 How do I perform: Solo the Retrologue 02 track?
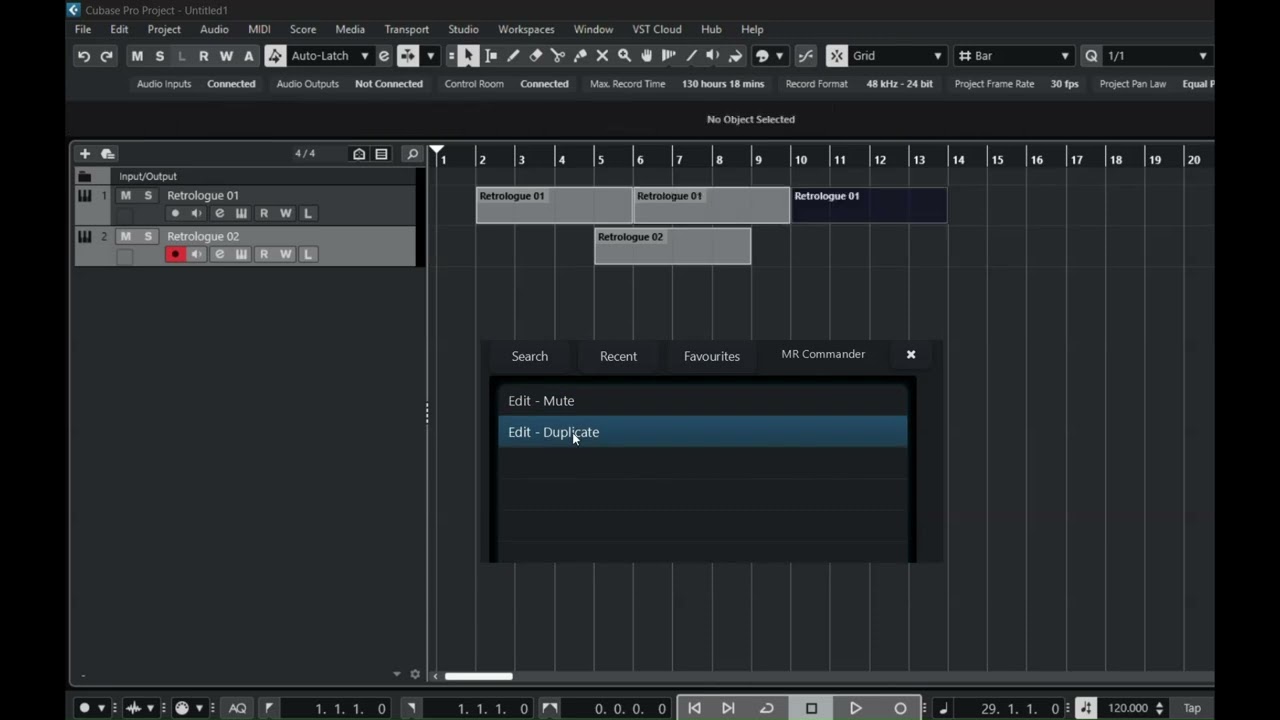tap(148, 237)
